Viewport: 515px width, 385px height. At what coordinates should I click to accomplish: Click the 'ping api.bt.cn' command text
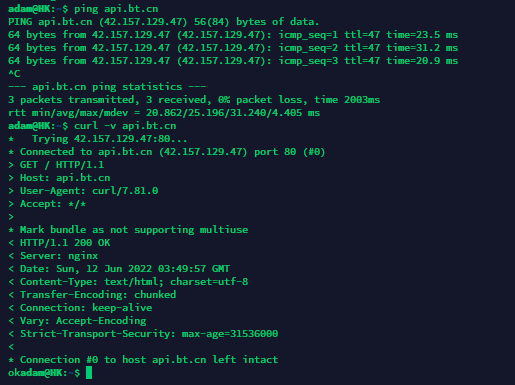tap(116, 9)
